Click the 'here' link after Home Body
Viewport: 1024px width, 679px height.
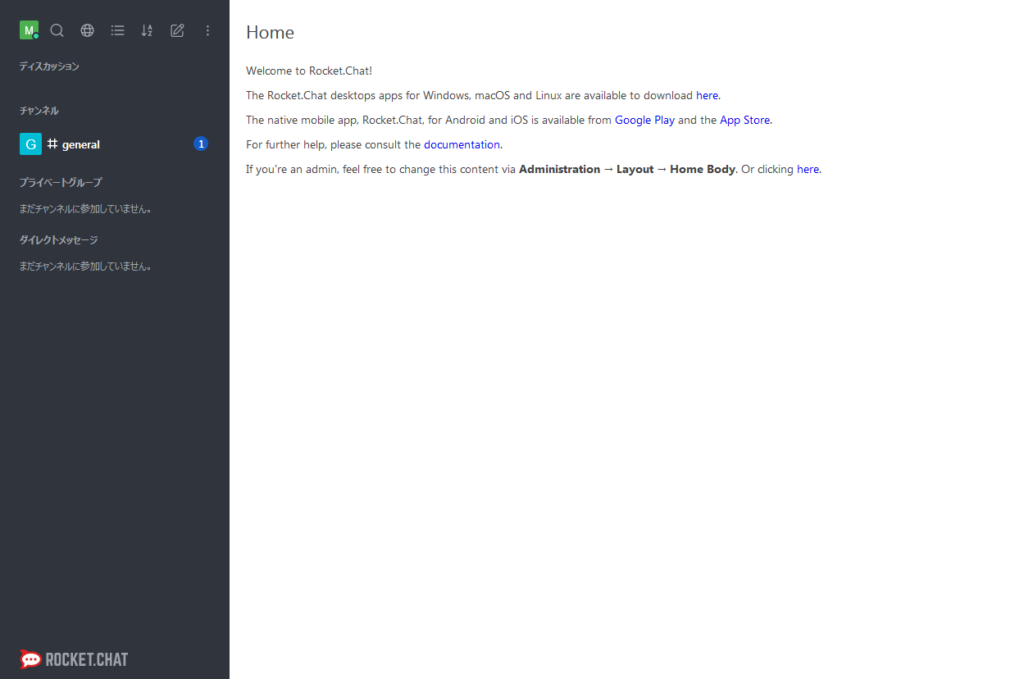pos(808,170)
